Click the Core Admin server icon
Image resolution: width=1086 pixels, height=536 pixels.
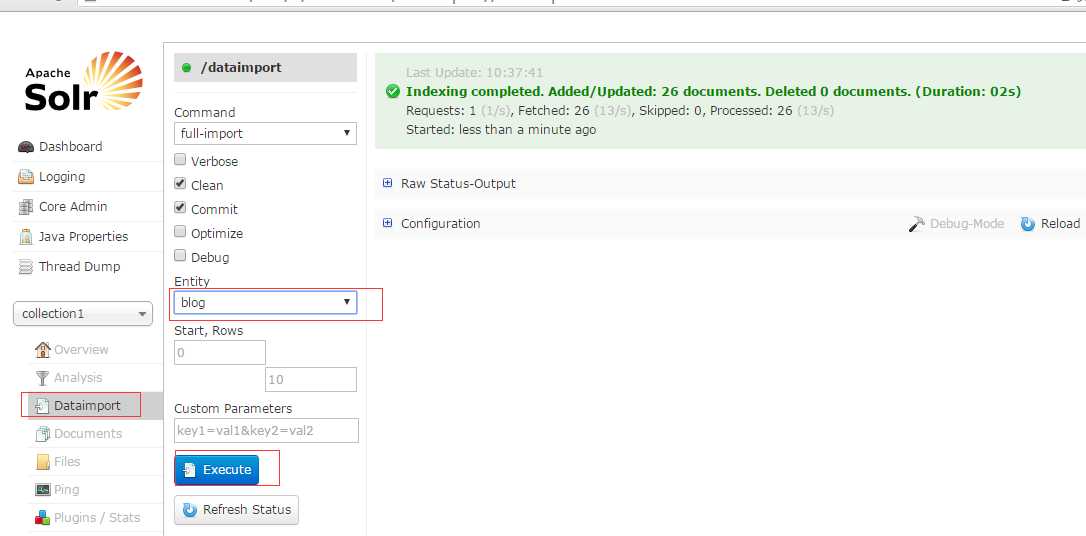pyautogui.click(x=26, y=206)
